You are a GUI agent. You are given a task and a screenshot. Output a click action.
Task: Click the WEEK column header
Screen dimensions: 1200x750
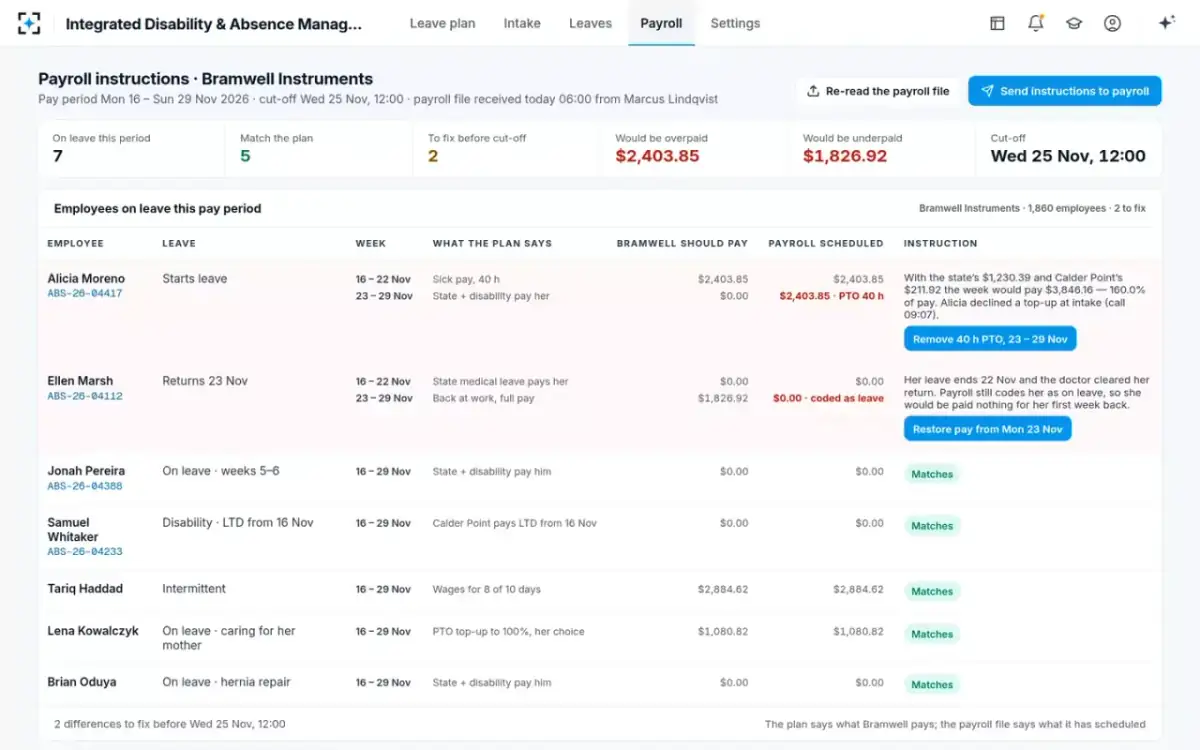[x=371, y=243]
